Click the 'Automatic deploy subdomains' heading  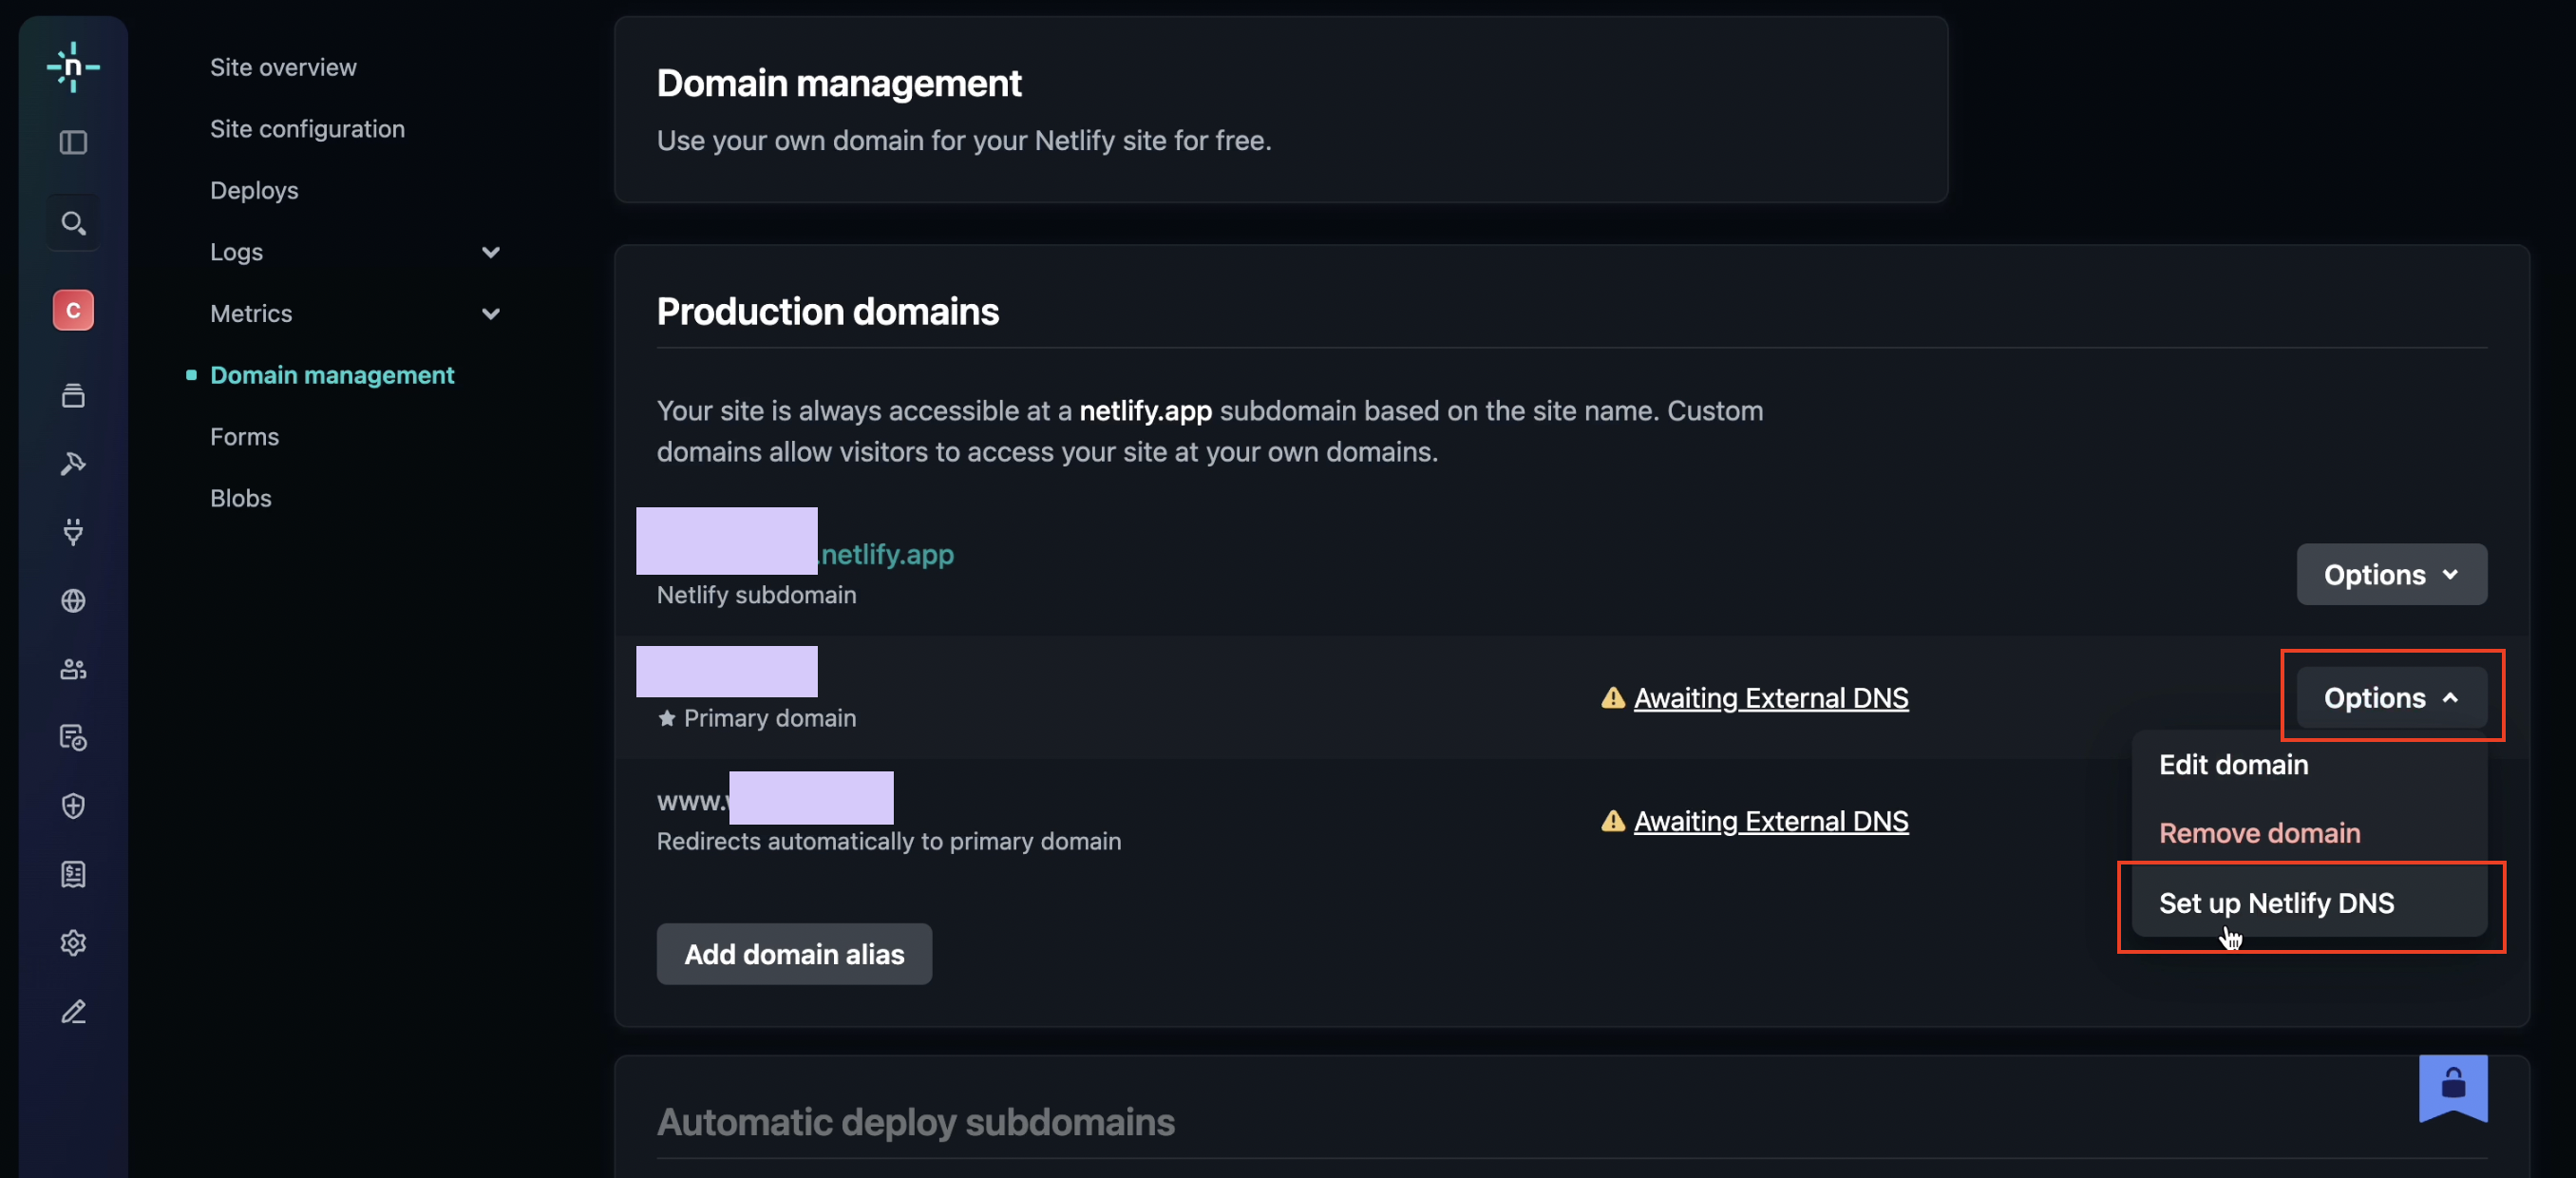(x=915, y=1122)
